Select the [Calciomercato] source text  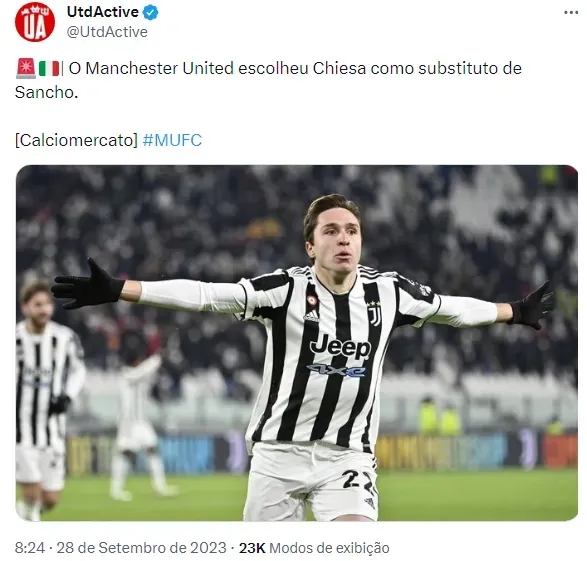pos(77,140)
